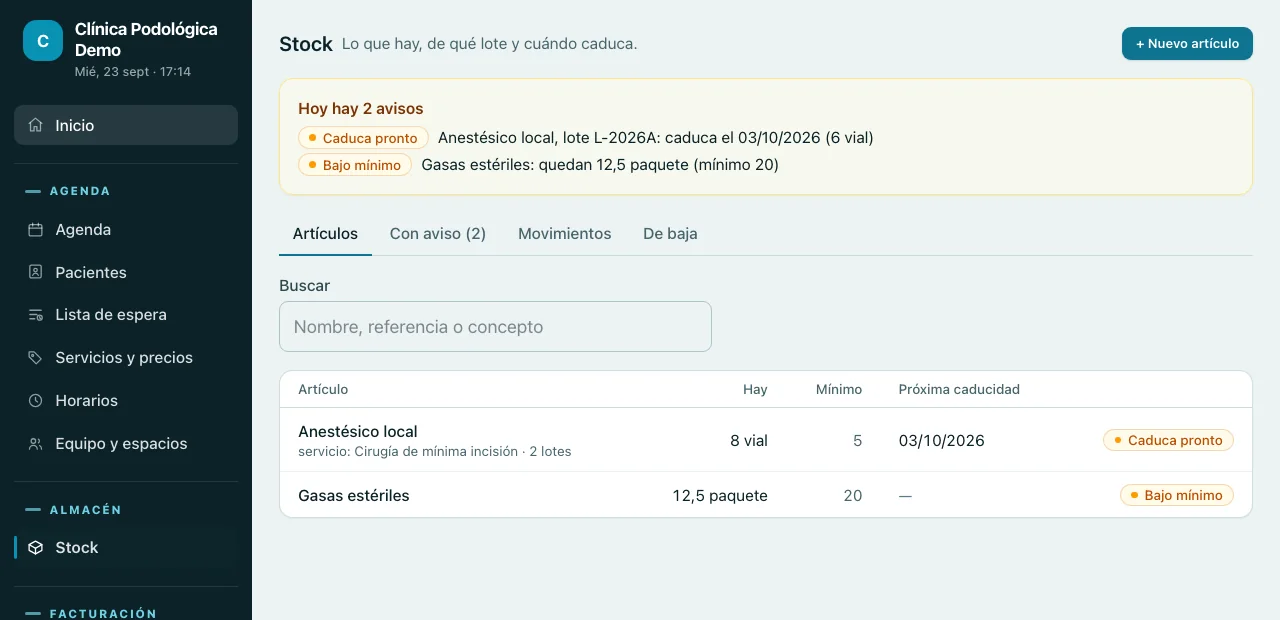Click the date Mié, 23 sept · 17:14

pos(133,72)
